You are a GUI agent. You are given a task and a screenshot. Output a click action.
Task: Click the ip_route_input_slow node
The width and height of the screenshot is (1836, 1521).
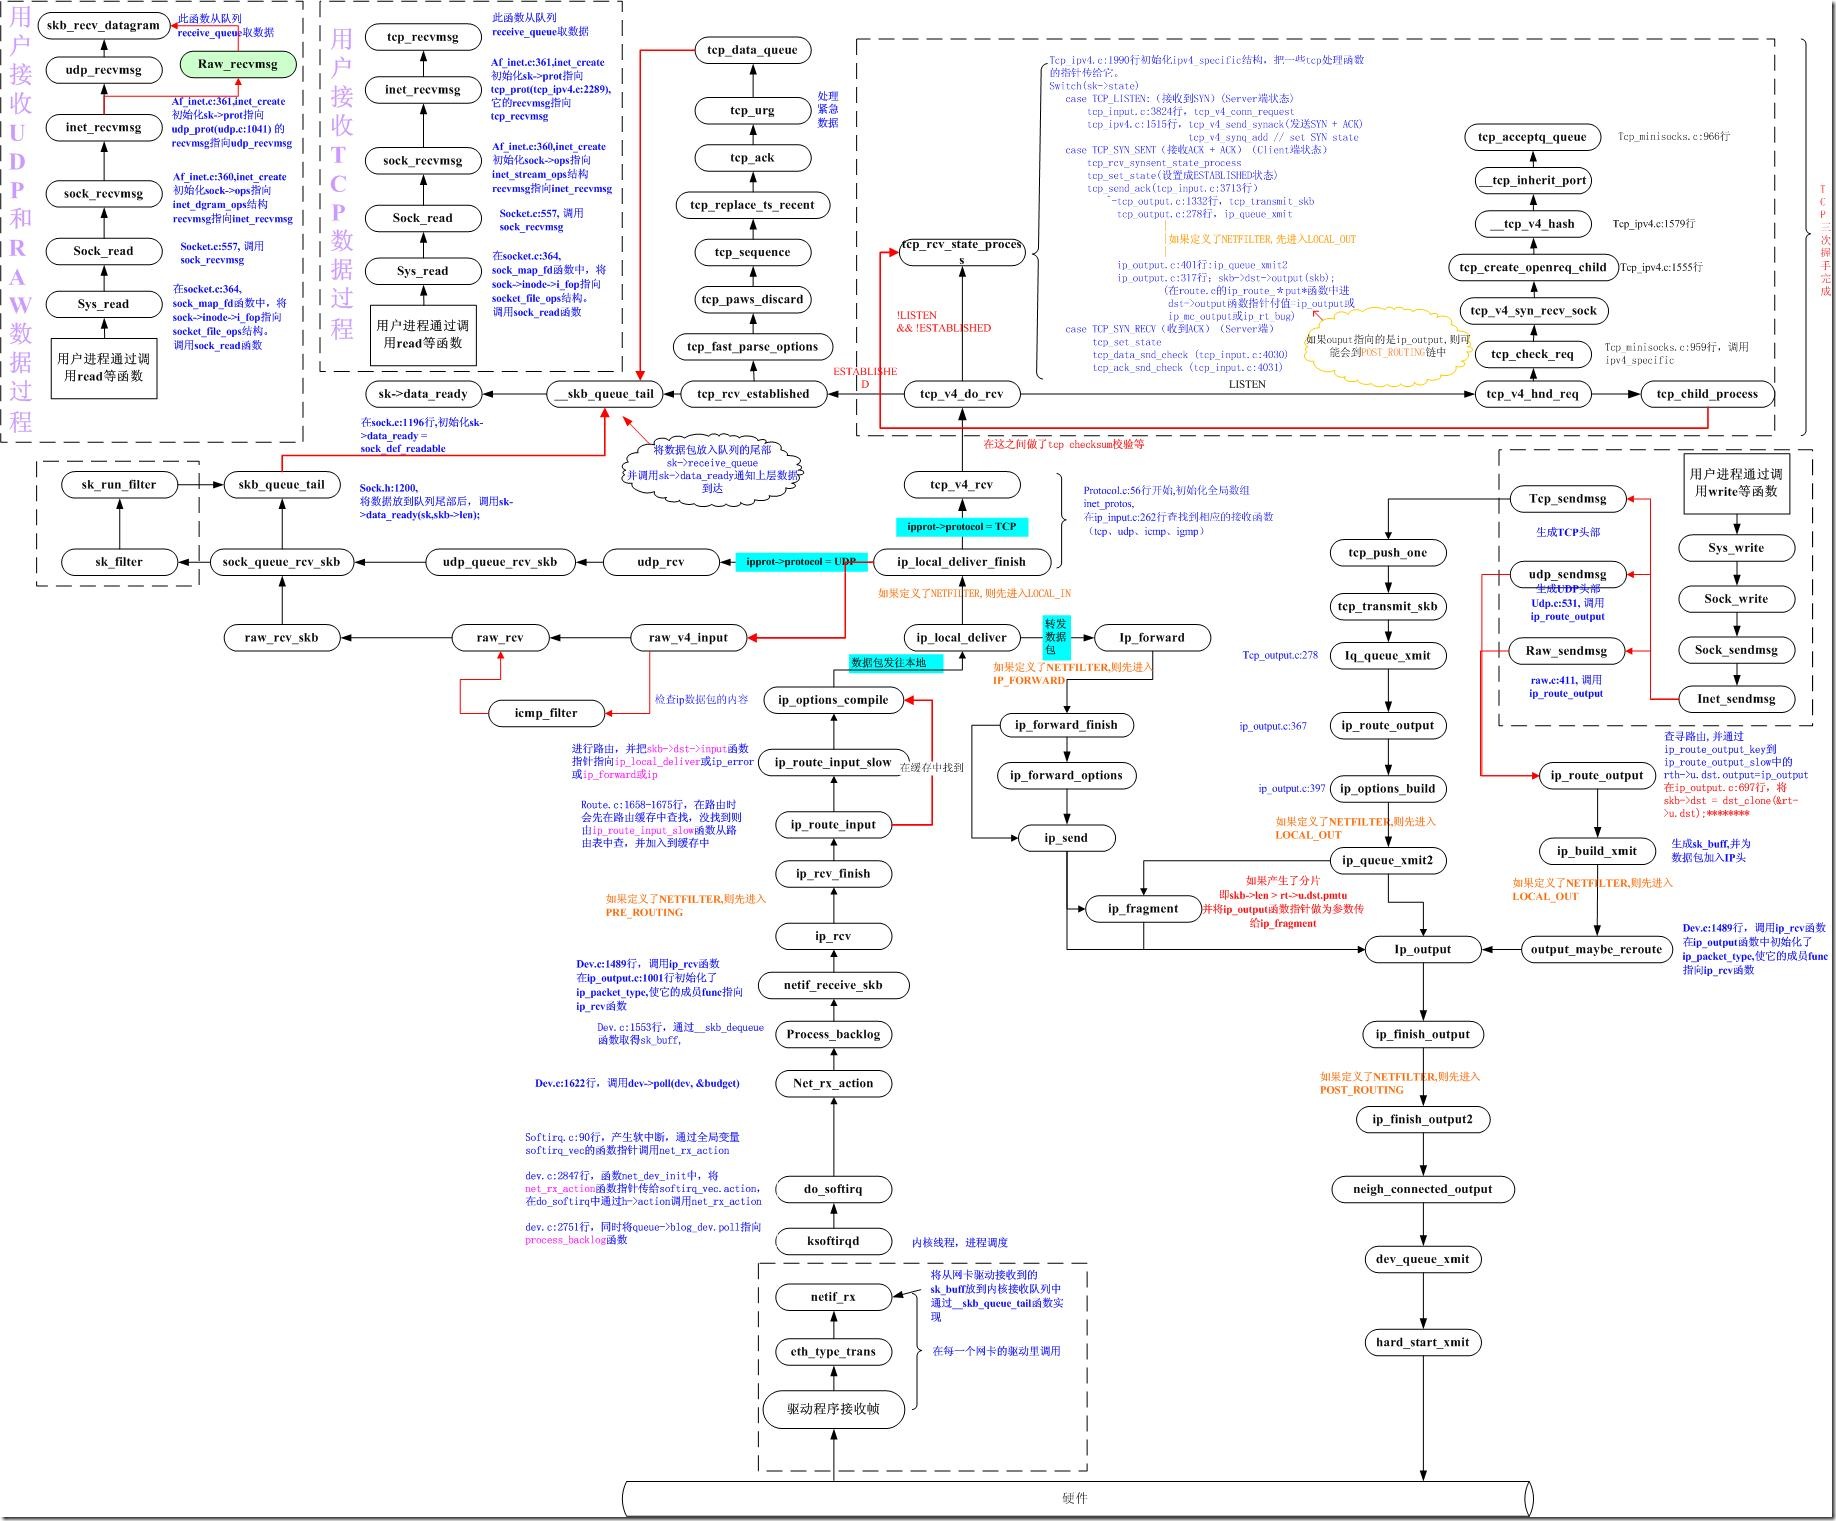833,762
